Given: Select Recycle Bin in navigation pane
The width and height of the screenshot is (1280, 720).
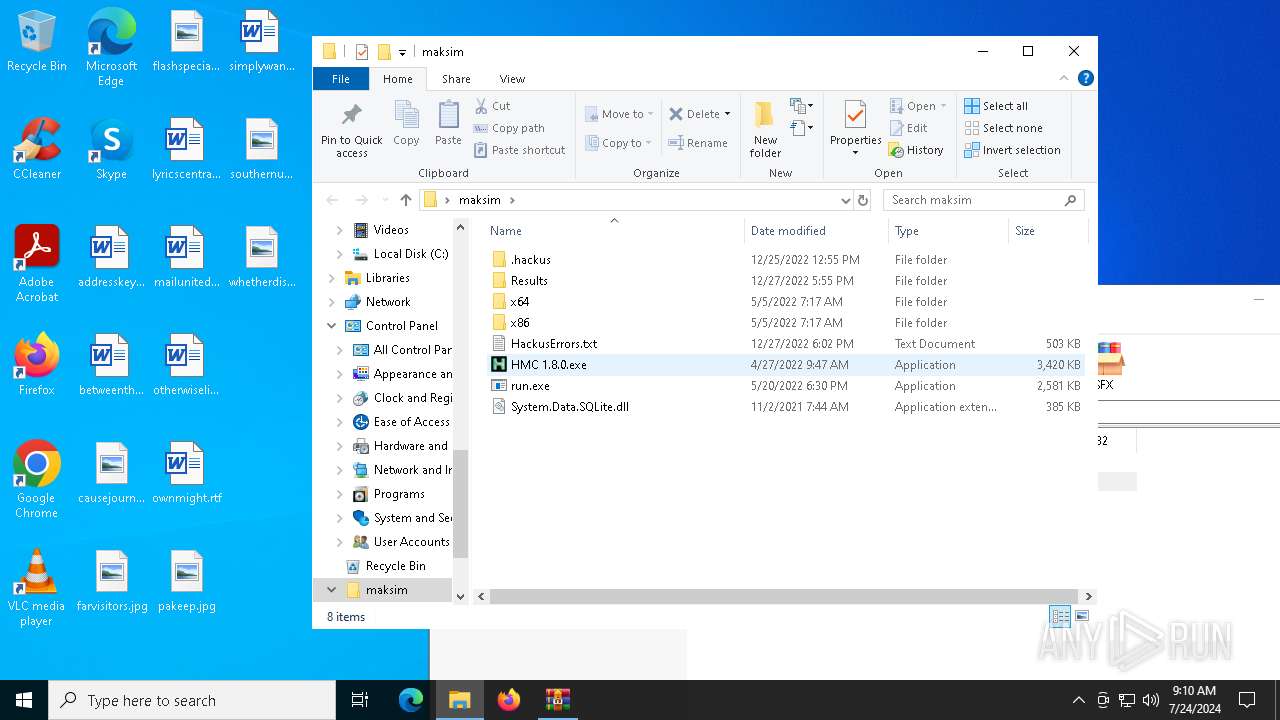Looking at the screenshot, I should point(395,566).
